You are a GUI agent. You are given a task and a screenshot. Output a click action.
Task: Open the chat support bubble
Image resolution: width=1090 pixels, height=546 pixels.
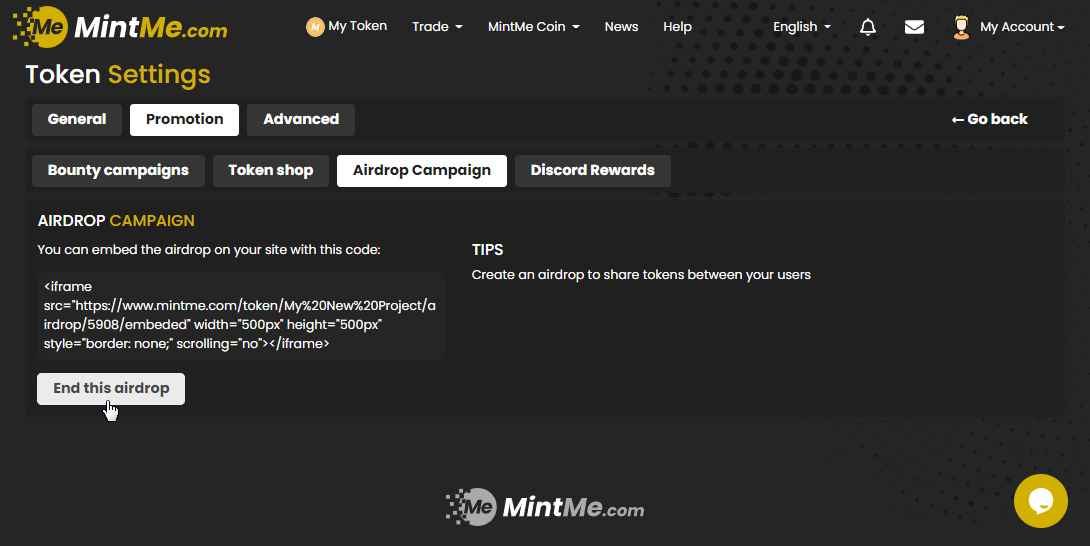[1040, 500]
